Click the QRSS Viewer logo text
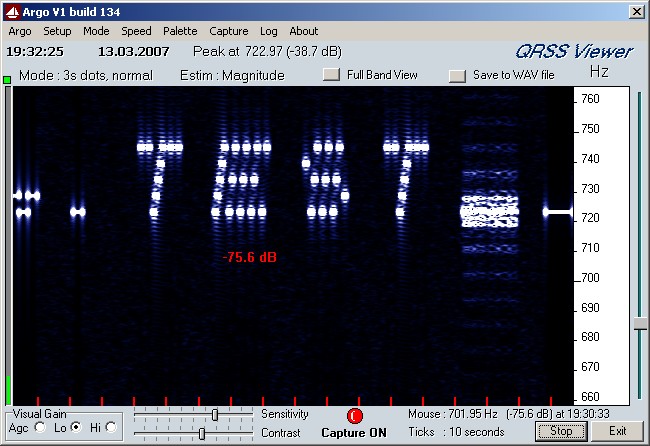 [574, 52]
